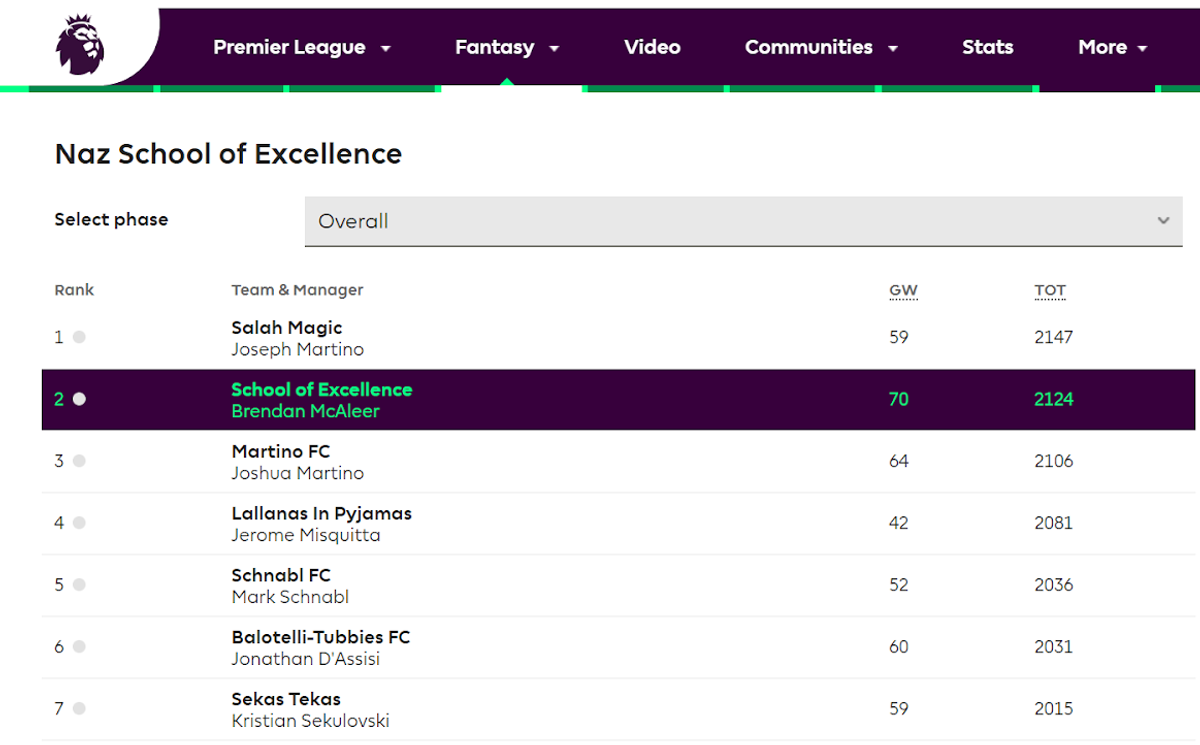Go to the Video section
The width and height of the screenshot is (1200, 745).
pyautogui.click(x=652, y=47)
